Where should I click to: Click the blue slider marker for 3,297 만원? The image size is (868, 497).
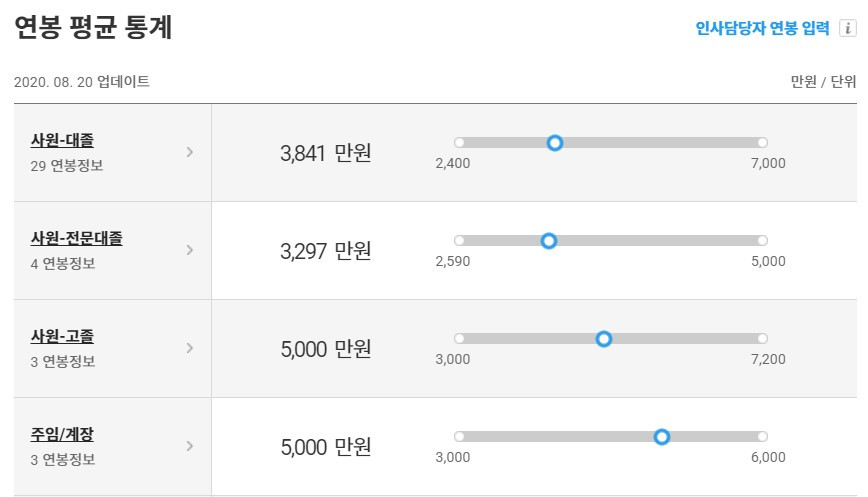point(549,241)
